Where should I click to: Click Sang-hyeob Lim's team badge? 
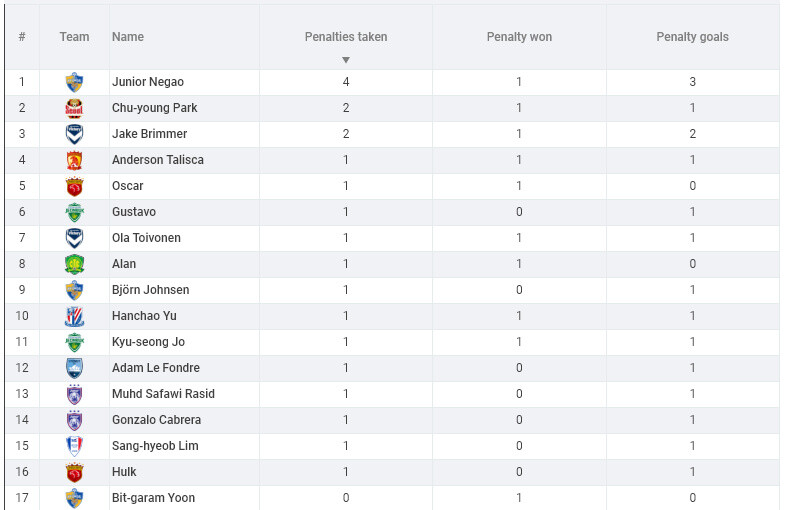click(74, 446)
